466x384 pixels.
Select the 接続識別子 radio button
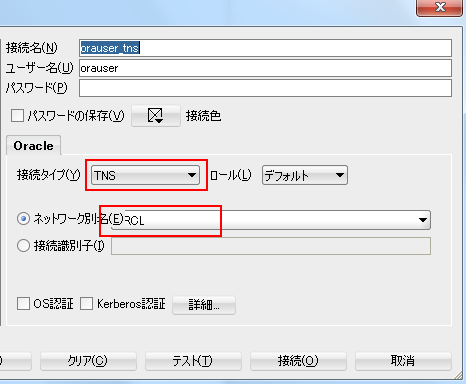point(23,246)
